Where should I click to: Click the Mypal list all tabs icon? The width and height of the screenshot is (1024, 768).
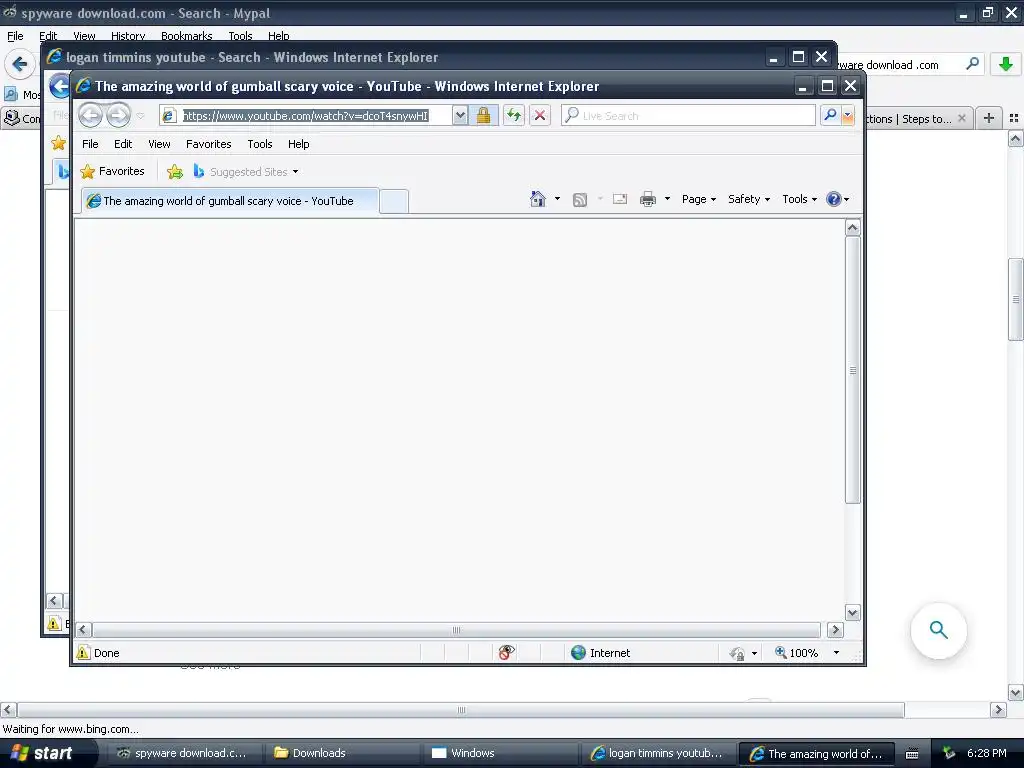pyautogui.click(x=1014, y=118)
